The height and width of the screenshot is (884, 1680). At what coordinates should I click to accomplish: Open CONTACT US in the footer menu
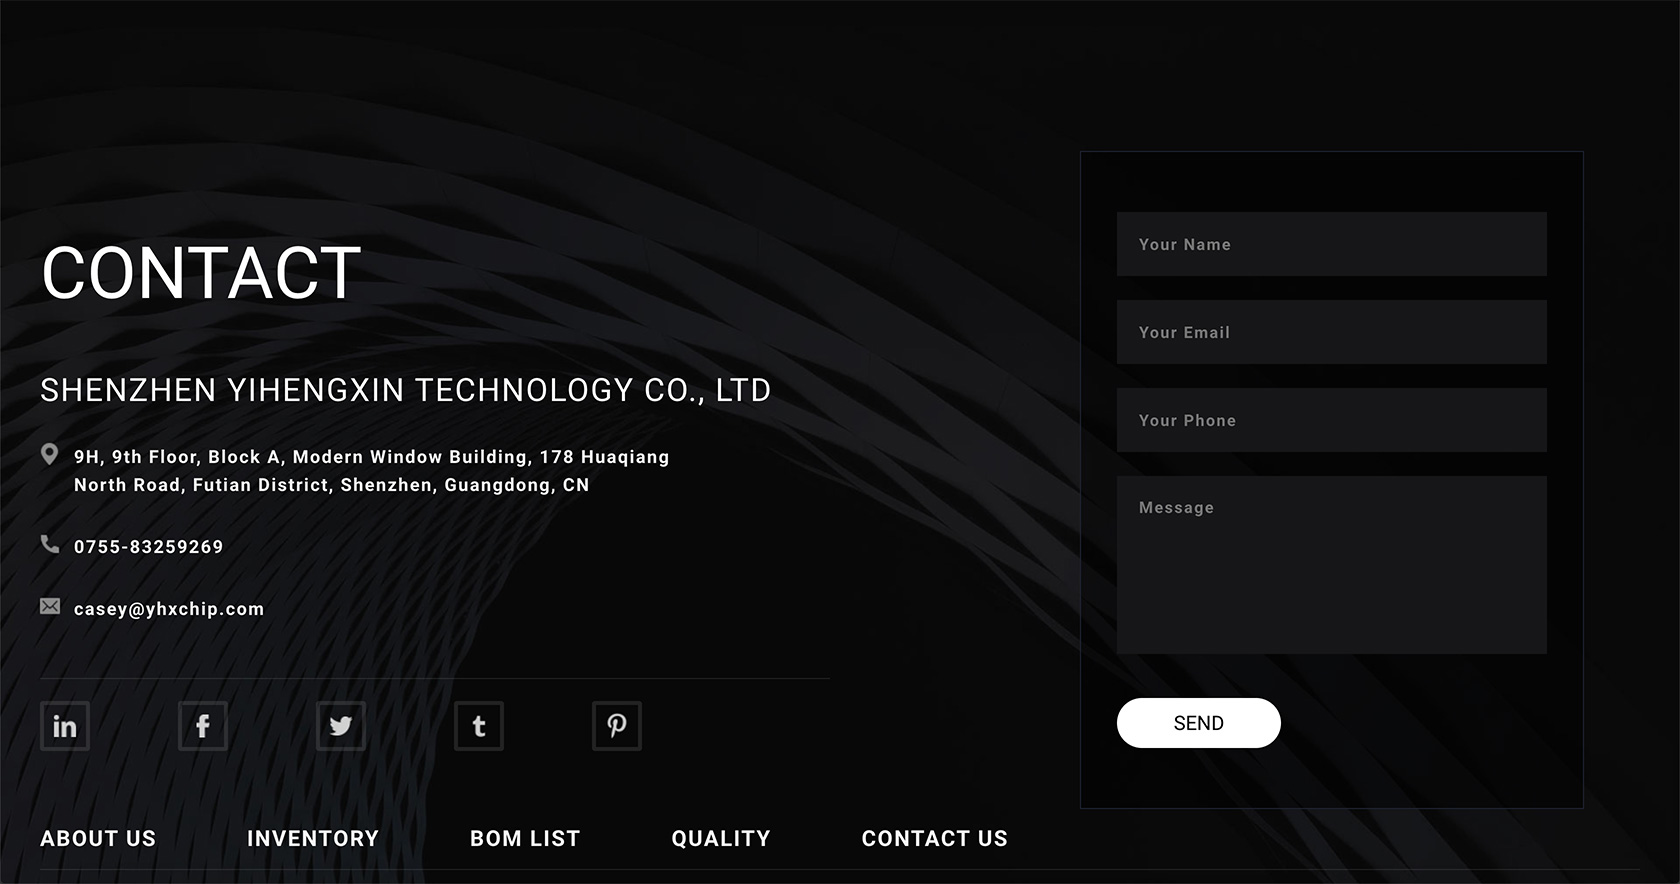pos(935,839)
